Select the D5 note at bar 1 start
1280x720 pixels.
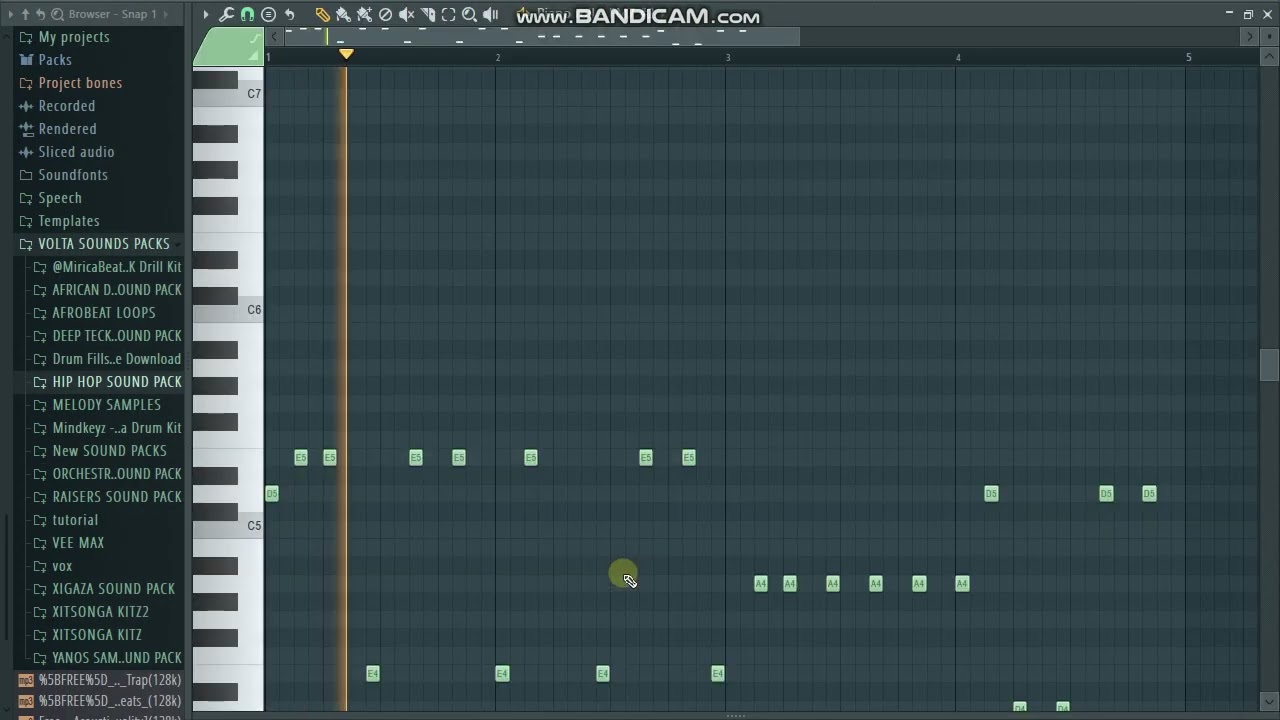coord(271,494)
